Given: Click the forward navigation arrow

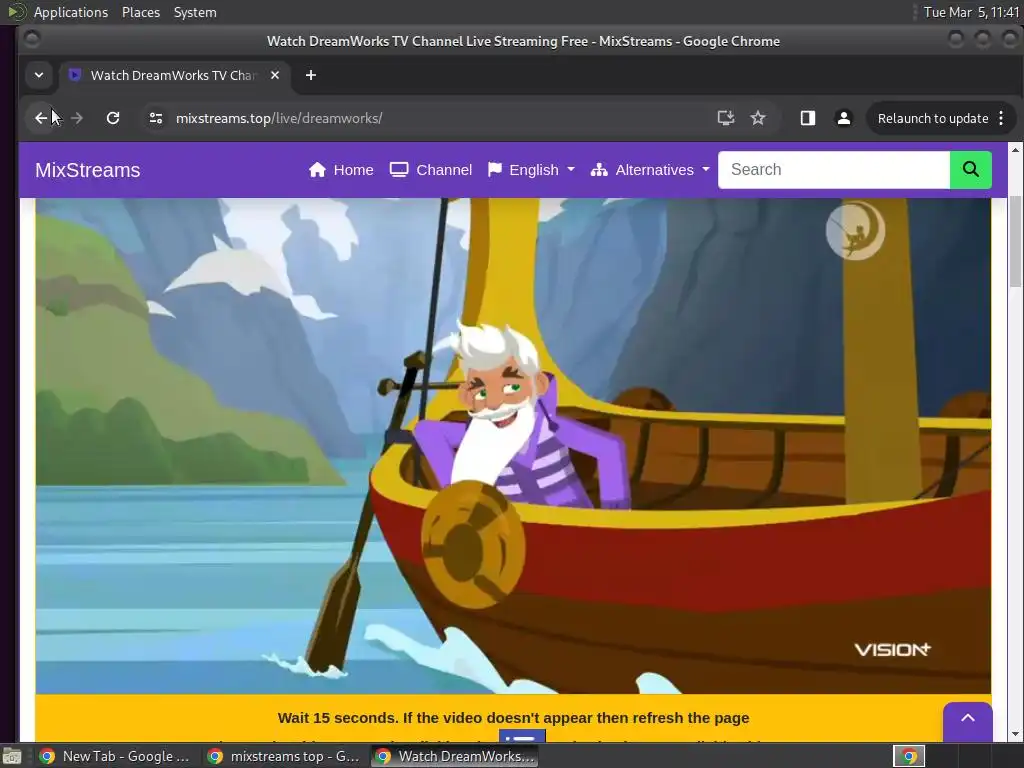Looking at the screenshot, I should click(x=77, y=118).
